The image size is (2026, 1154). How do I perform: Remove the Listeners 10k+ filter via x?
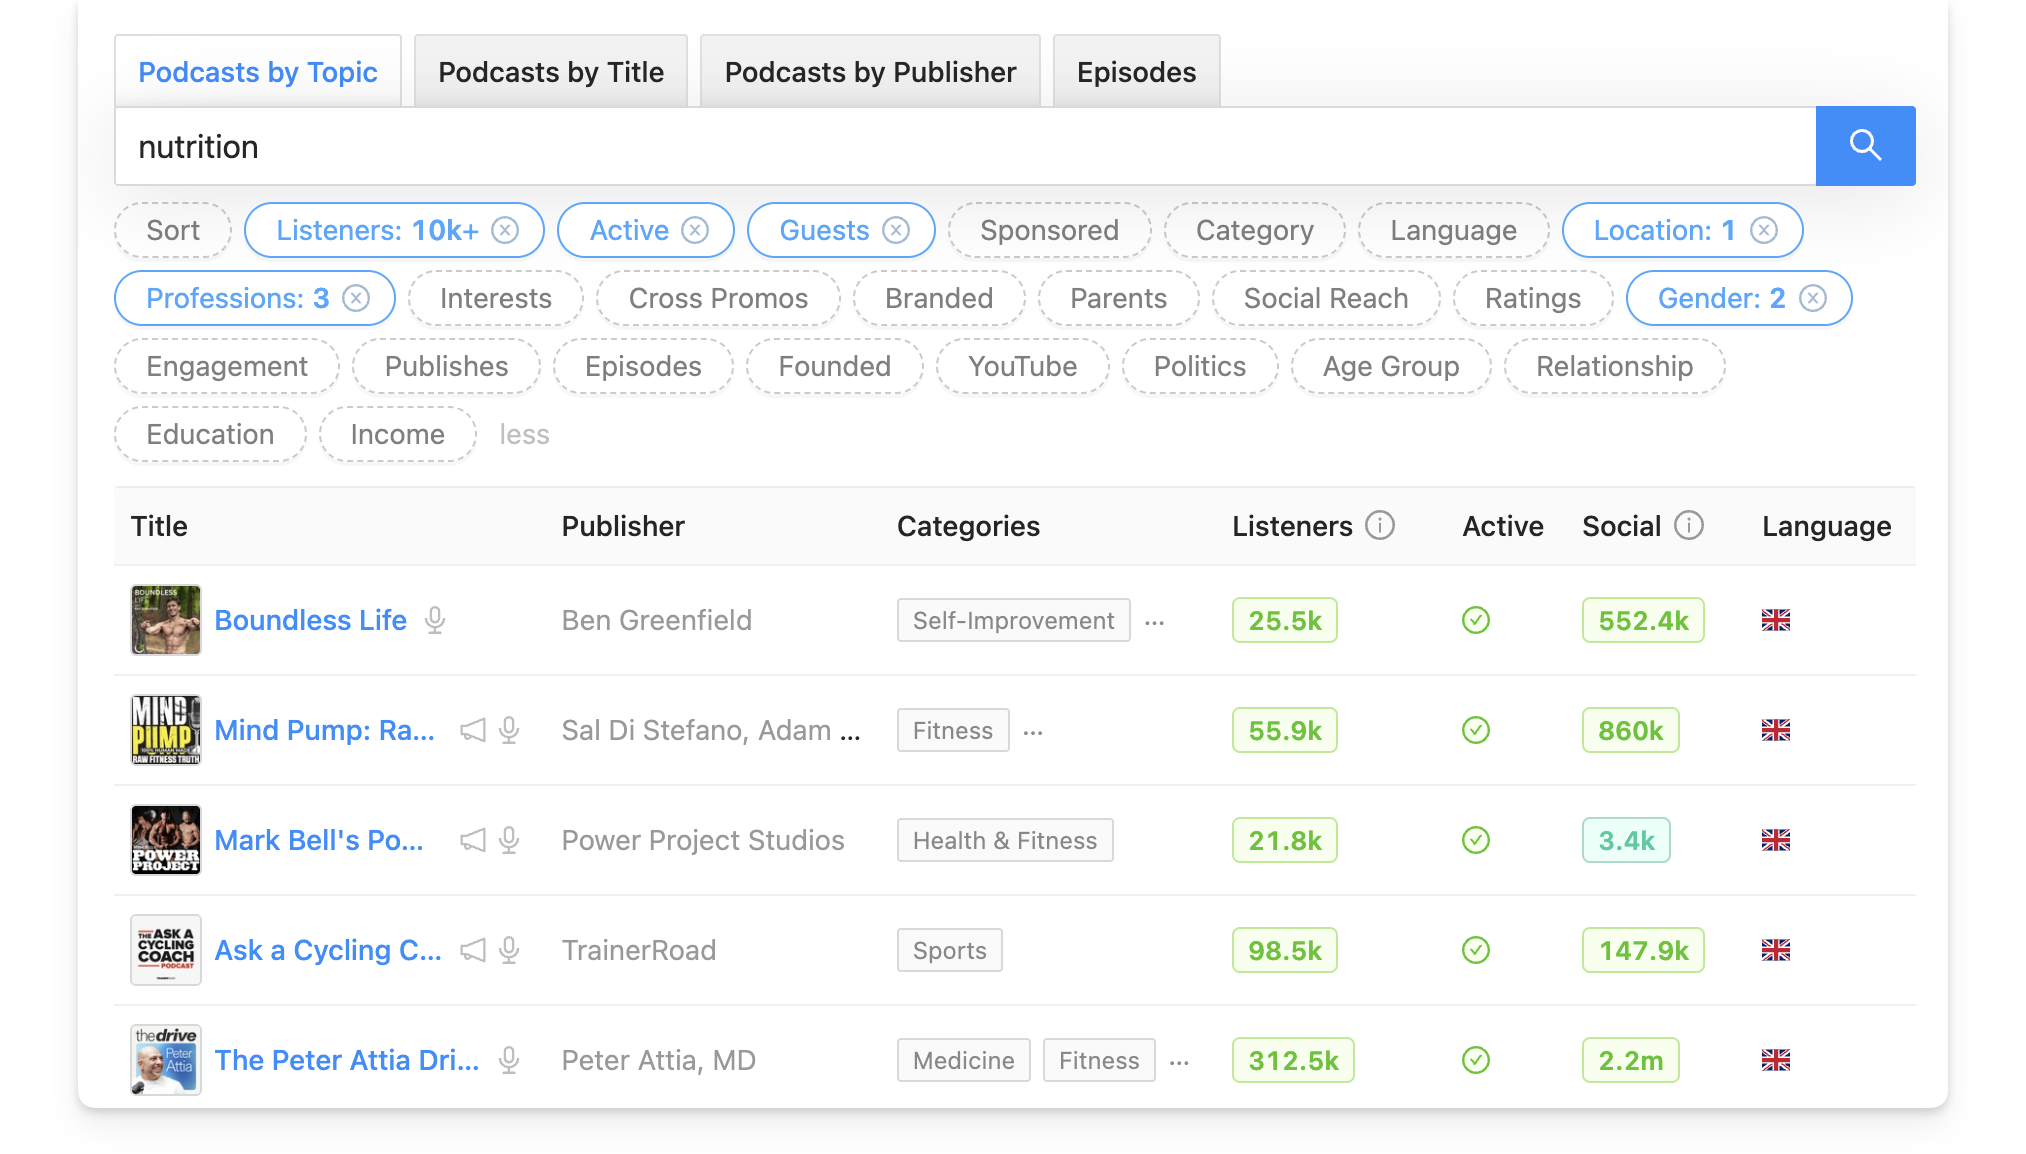506,231
